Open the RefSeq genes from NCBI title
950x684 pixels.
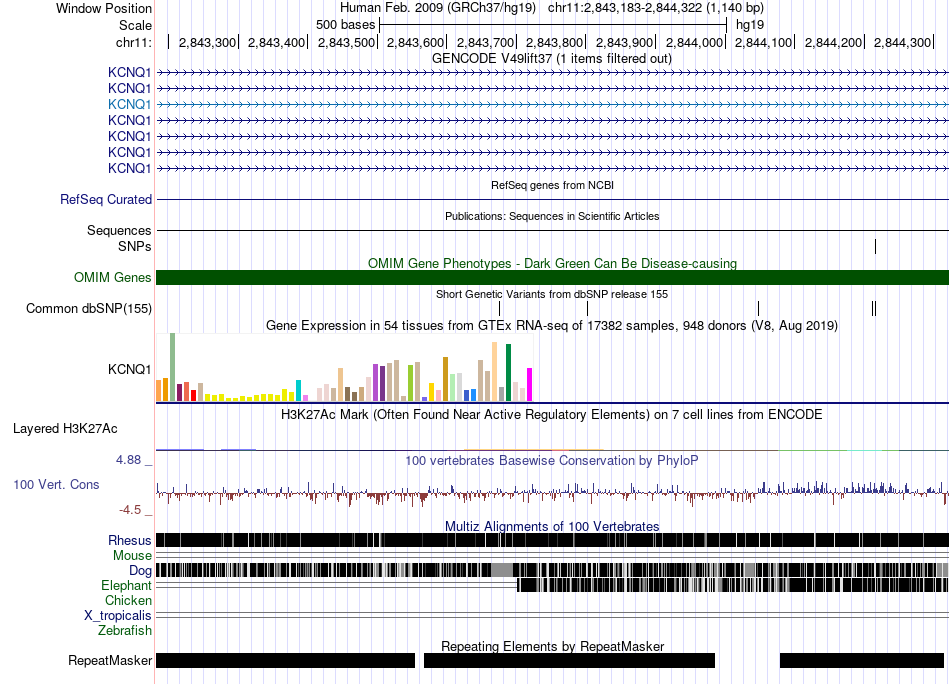(x=552, y=185)
